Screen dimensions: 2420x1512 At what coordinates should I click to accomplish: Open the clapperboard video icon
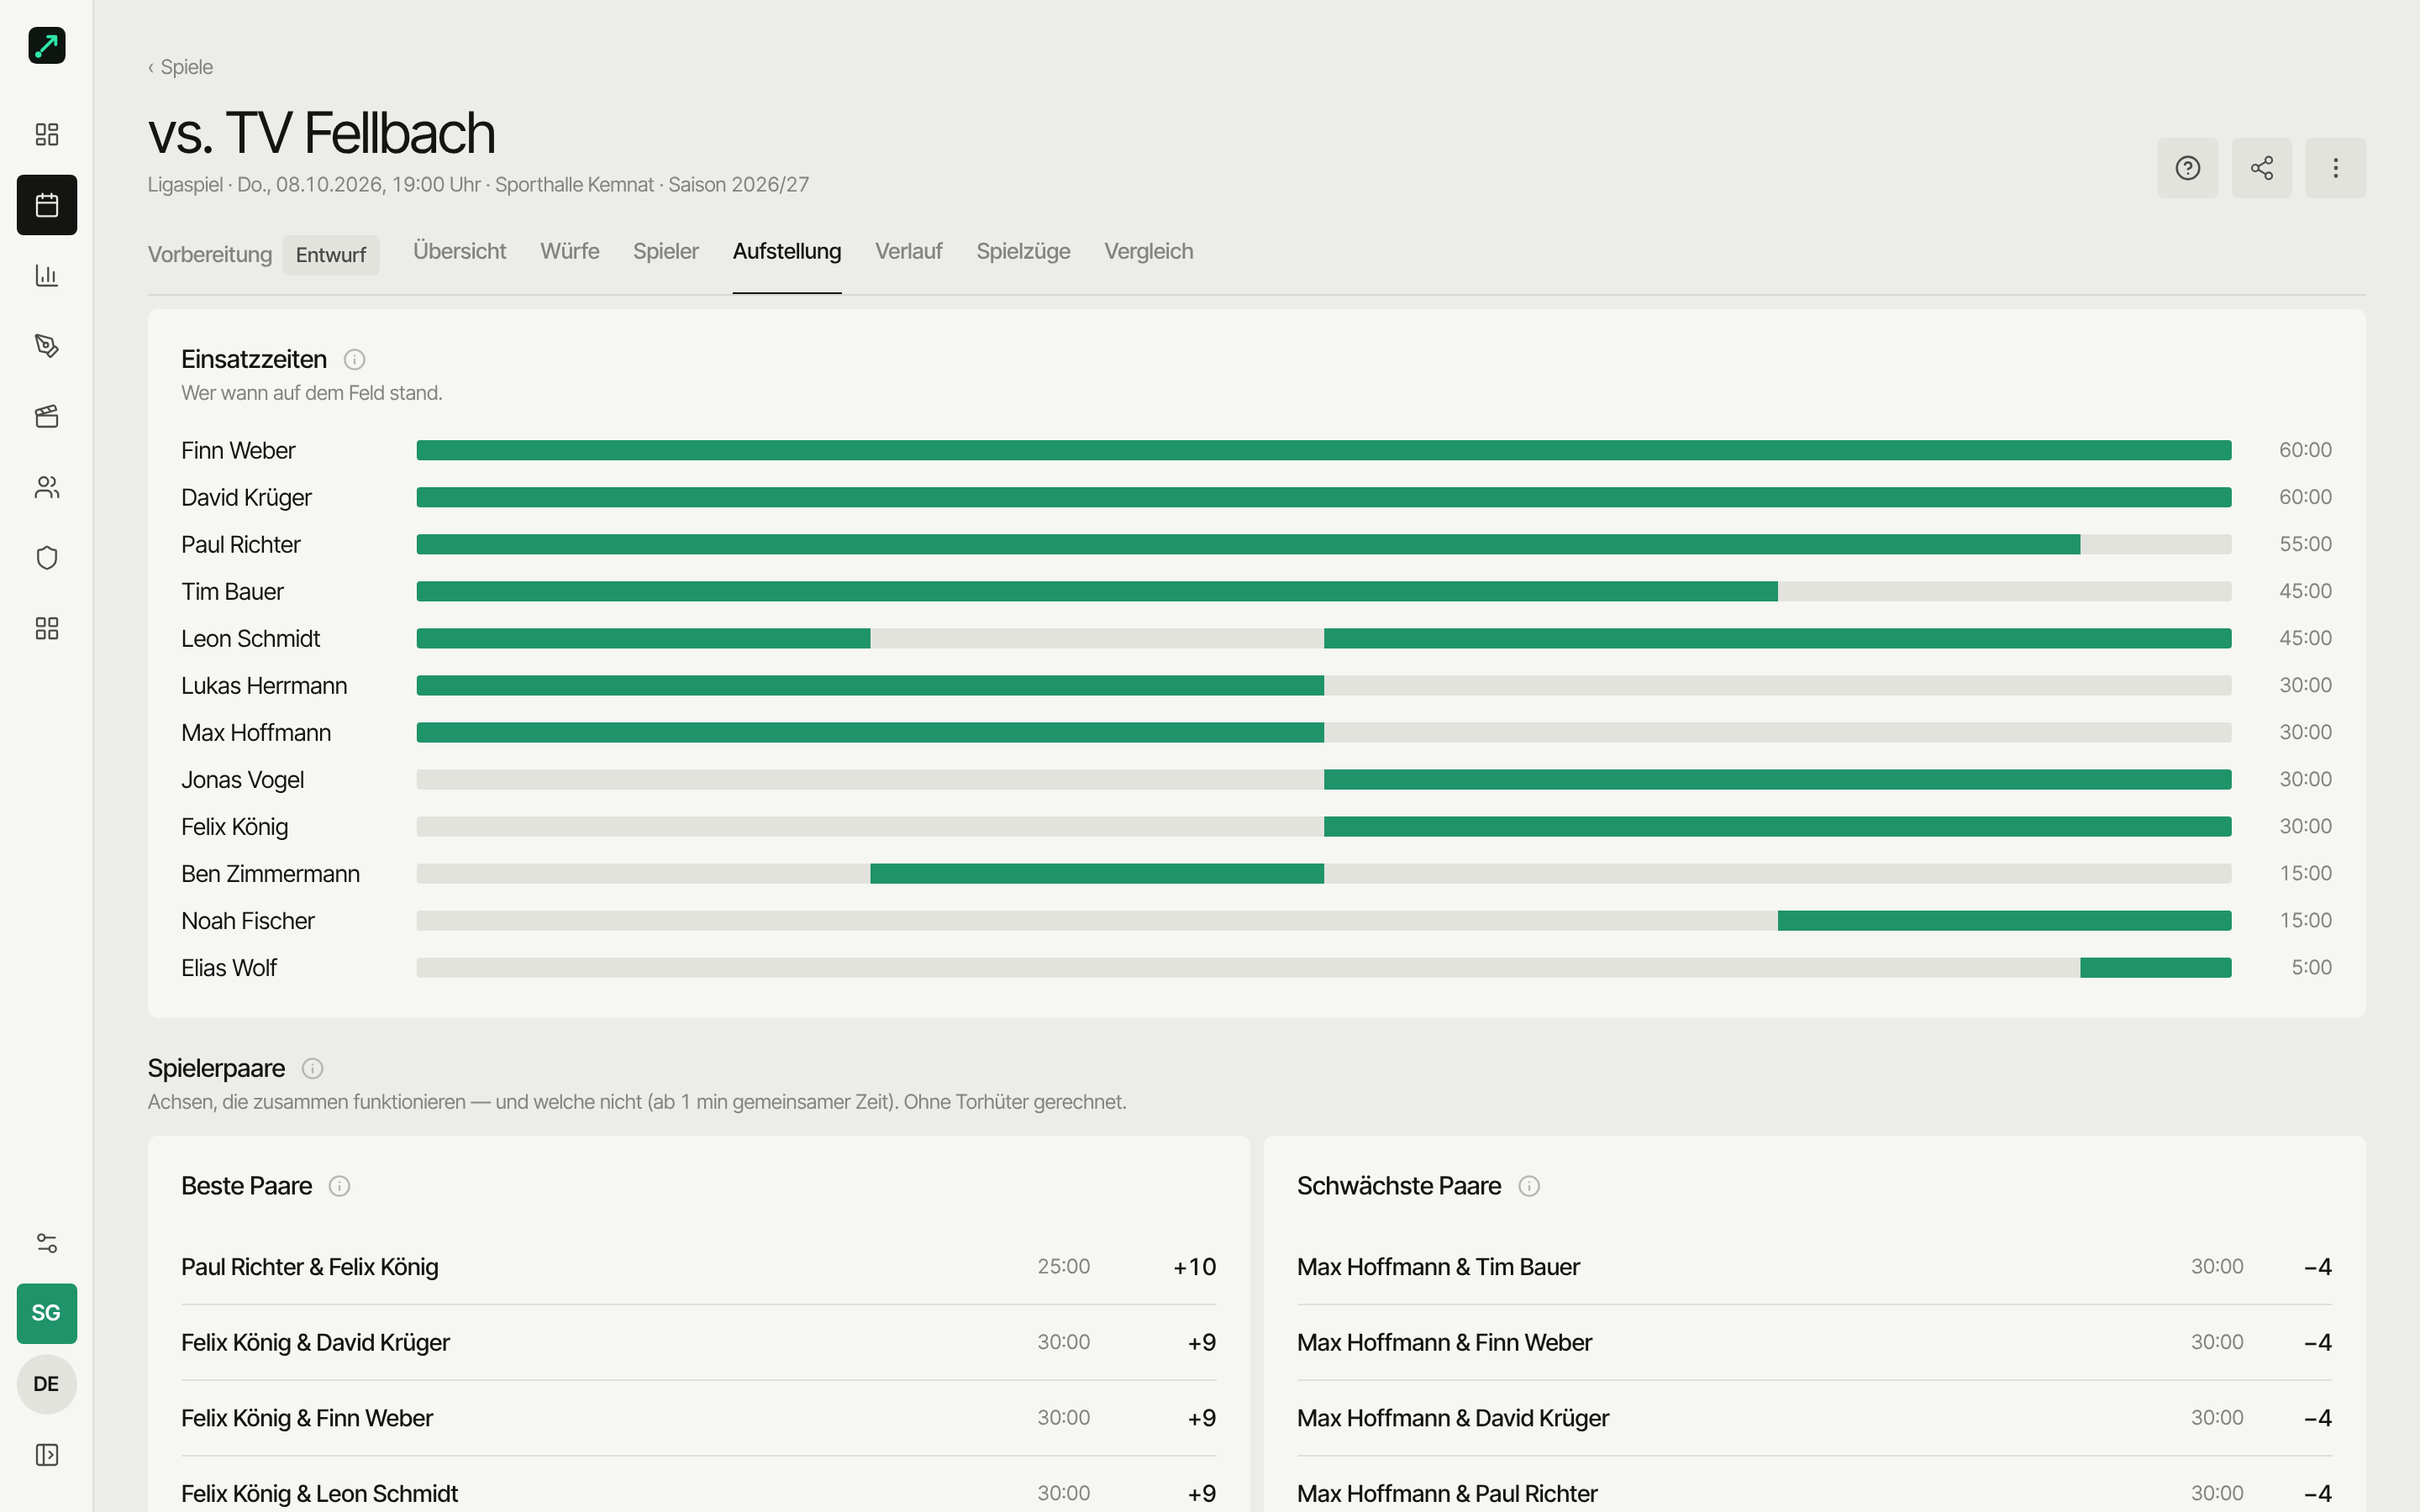(x=46, y=417)
